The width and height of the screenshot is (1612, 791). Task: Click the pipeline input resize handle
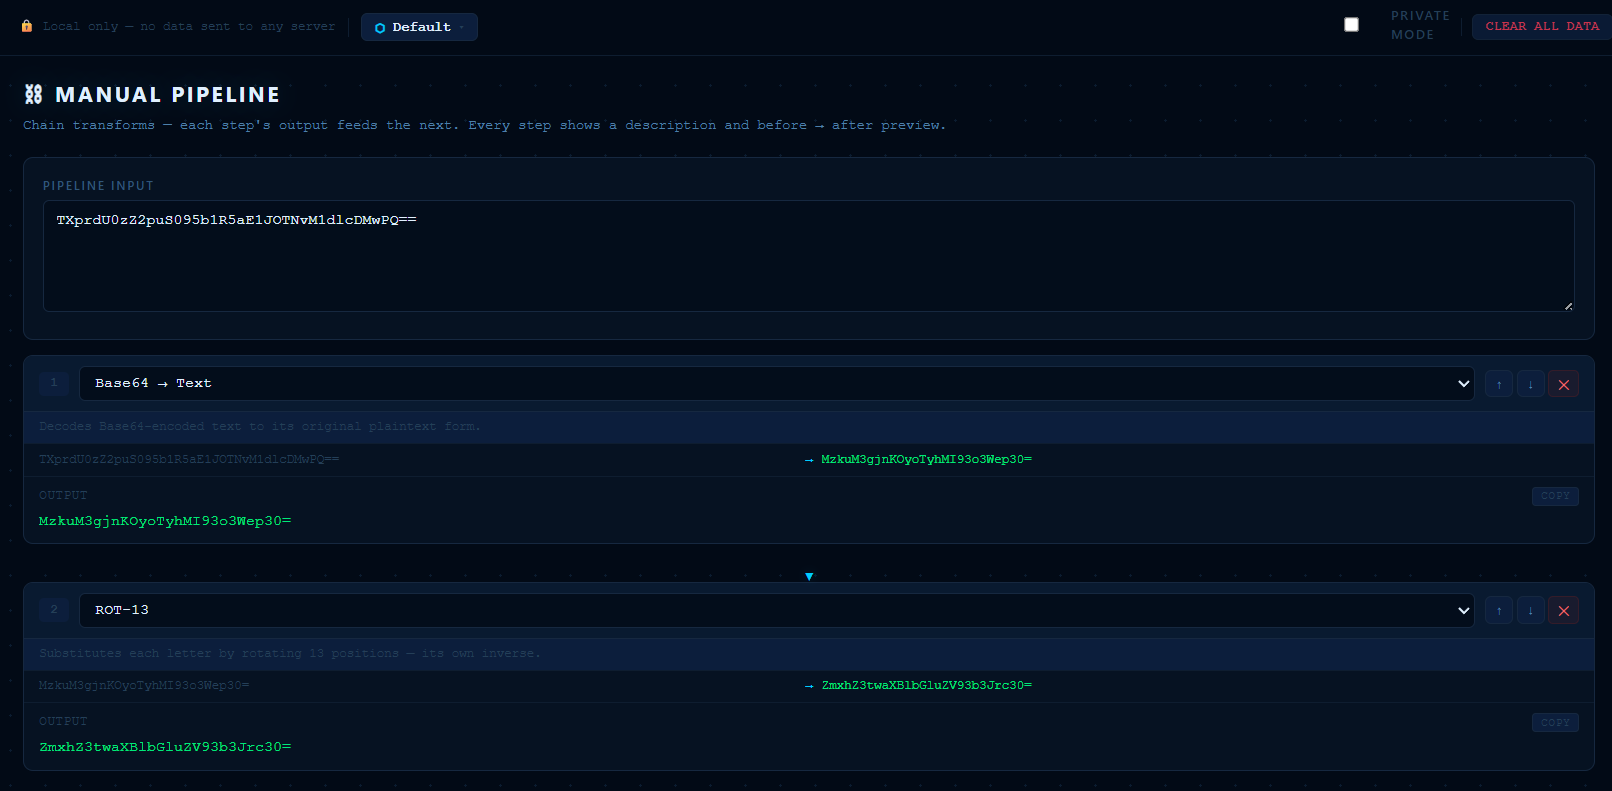[x=1568, y=306]
